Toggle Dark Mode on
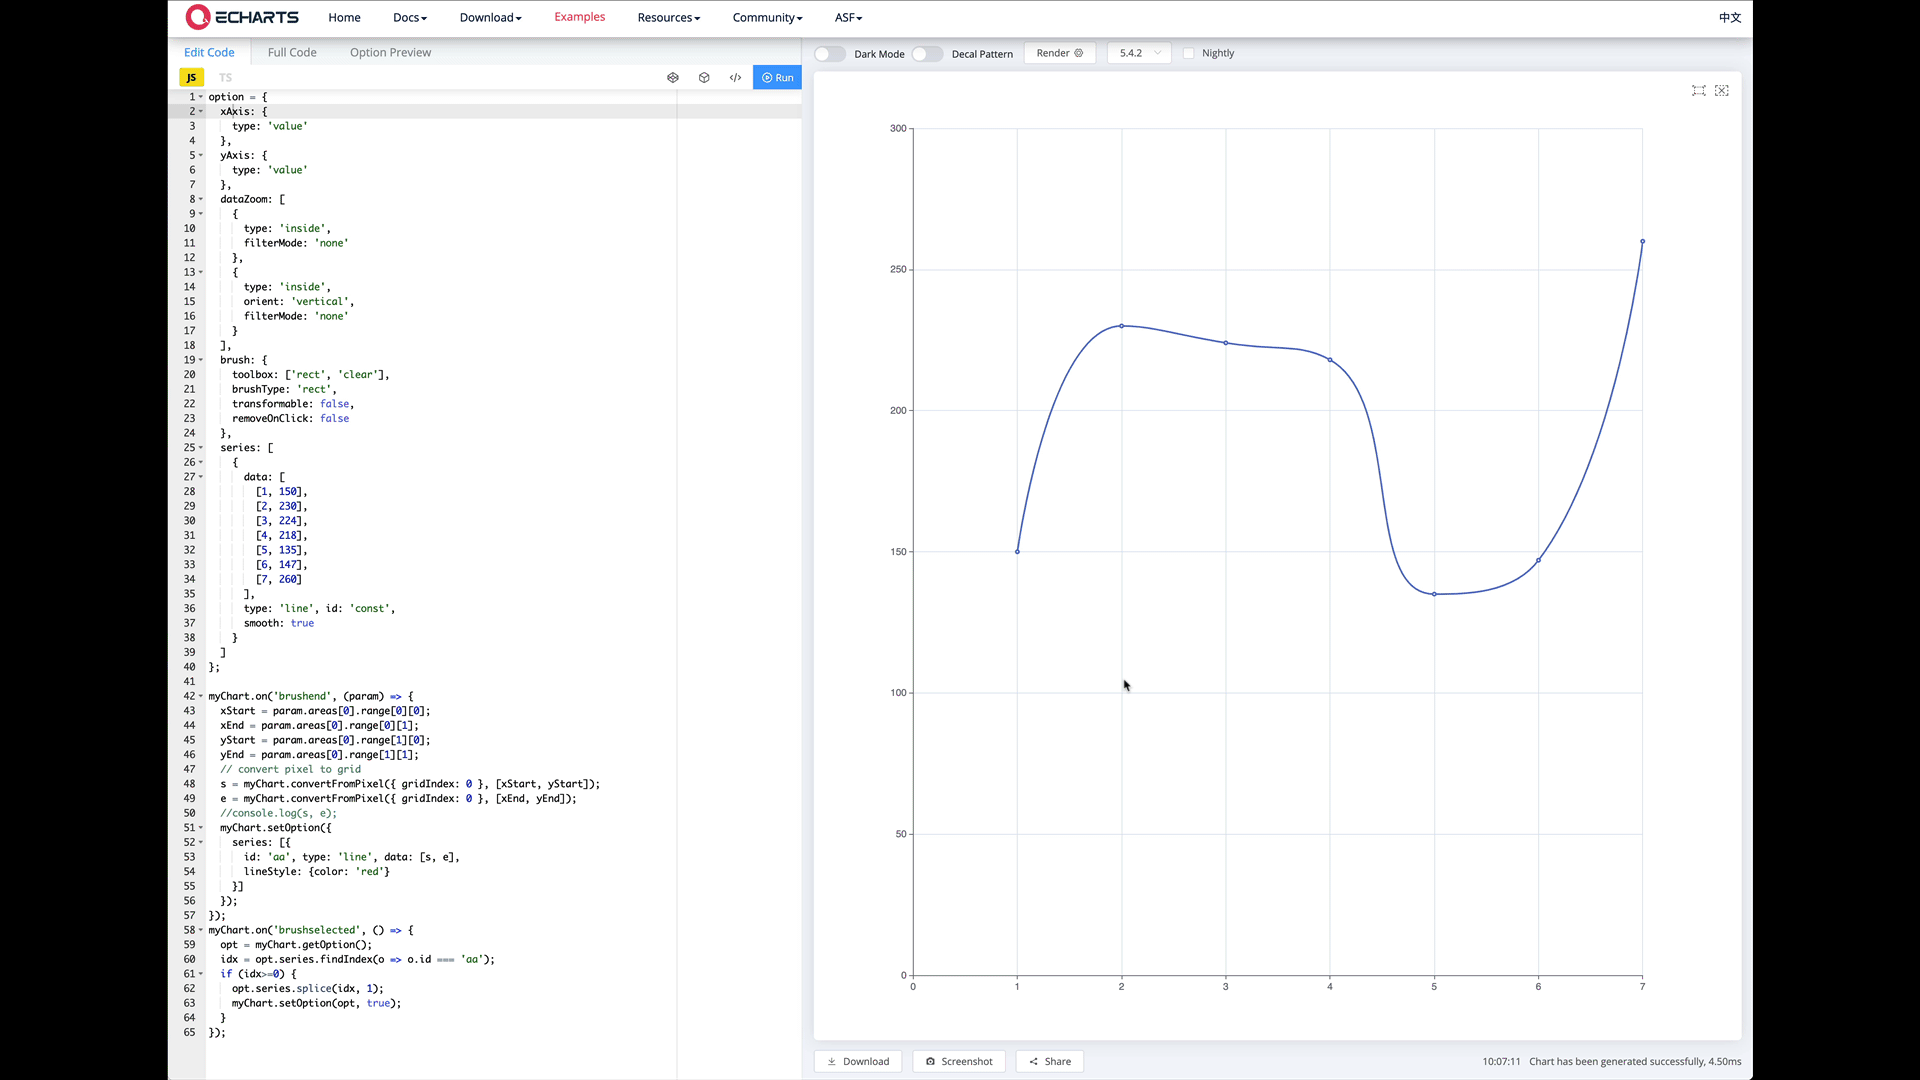This screenshot has height=1080, width=1920. tap(829, 53)
